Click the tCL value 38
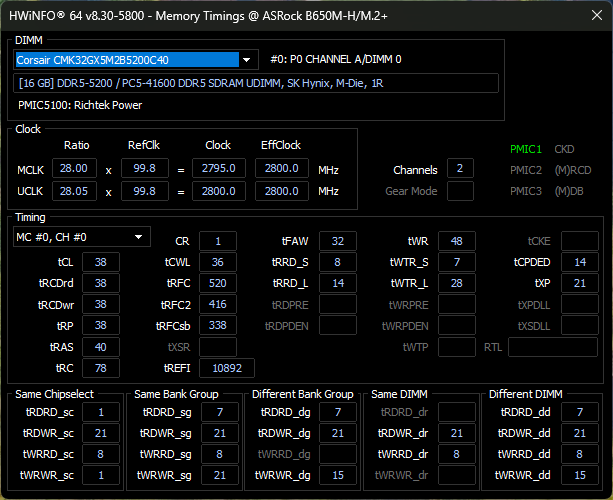Image resolution: width=613 pixels, height=500 pixels. point(100,262)
